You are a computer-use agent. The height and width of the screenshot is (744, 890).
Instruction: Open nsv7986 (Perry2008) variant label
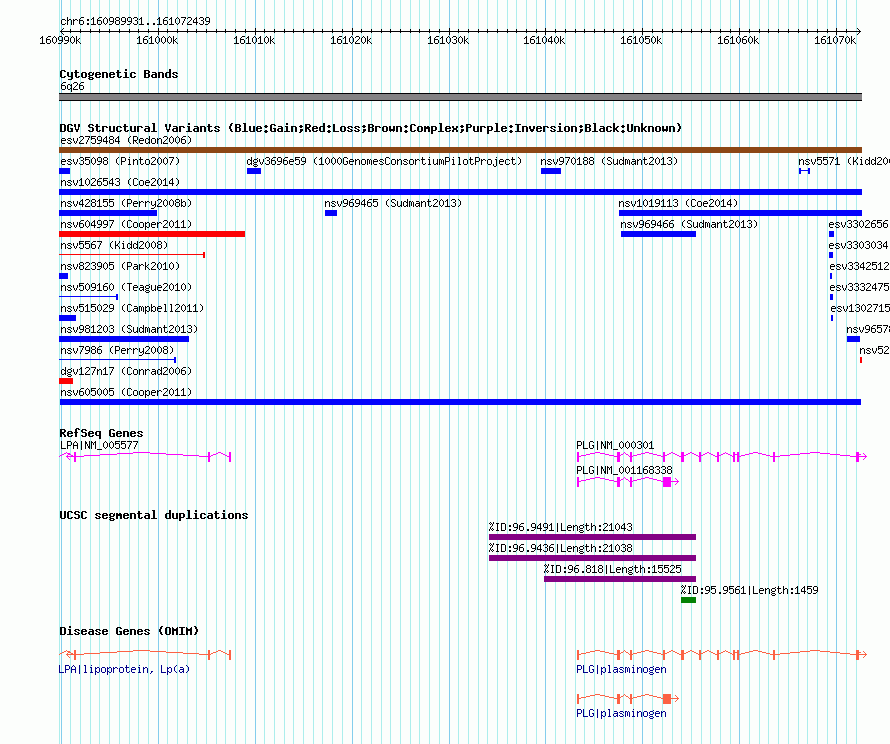(x=117, y=350)
